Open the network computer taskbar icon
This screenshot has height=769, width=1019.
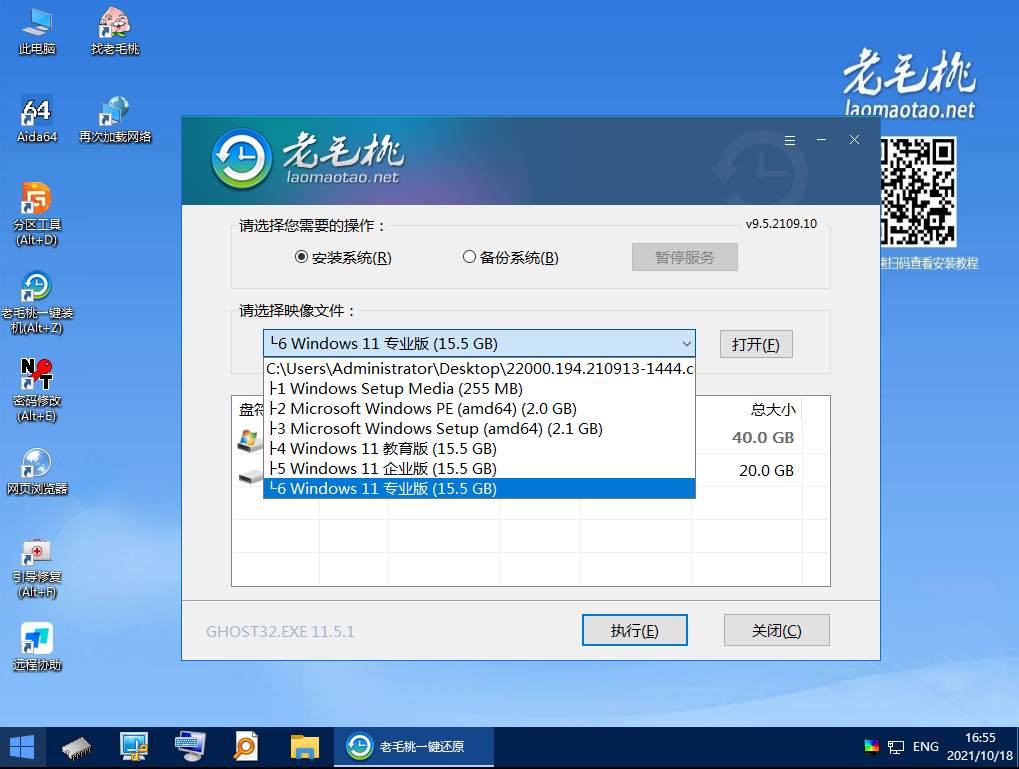134,747
